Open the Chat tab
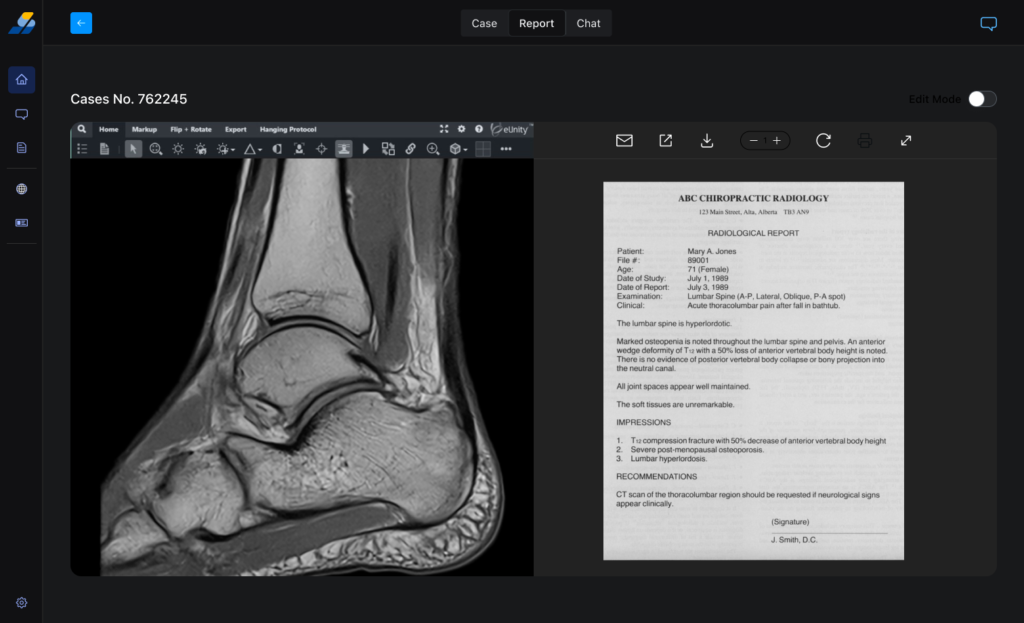Screen dimensions: 1024x623 [x=588, y=23]
